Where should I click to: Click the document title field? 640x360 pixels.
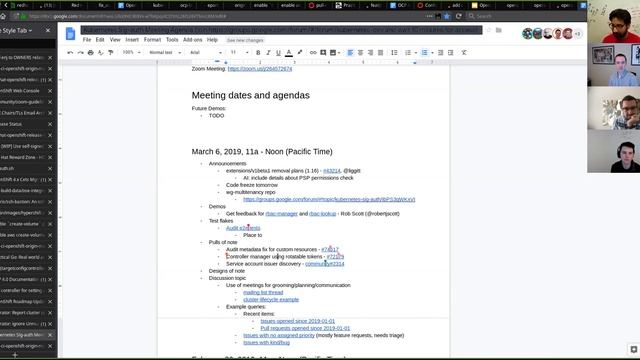pyautogui.click(x=281, y=30)
